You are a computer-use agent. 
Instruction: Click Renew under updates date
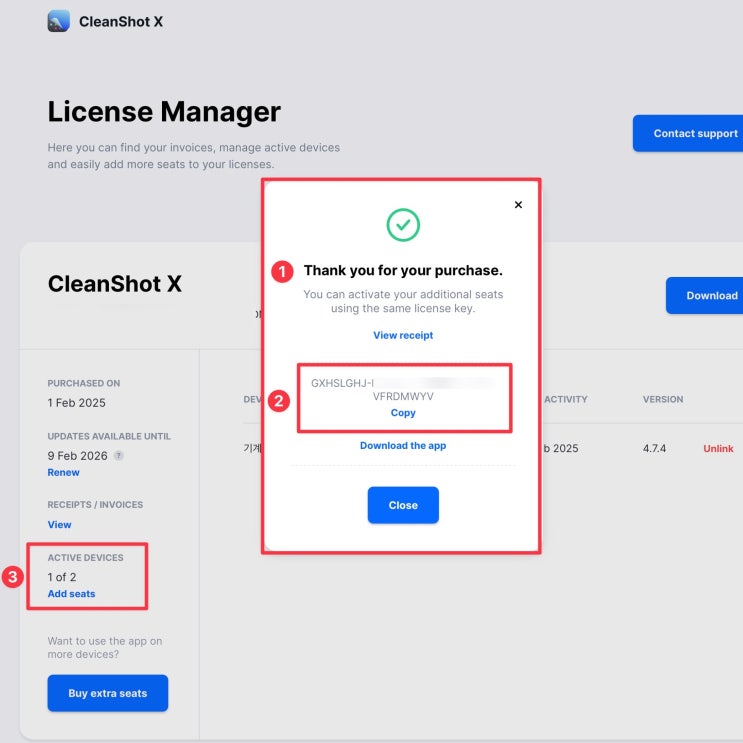coord(63,472)
